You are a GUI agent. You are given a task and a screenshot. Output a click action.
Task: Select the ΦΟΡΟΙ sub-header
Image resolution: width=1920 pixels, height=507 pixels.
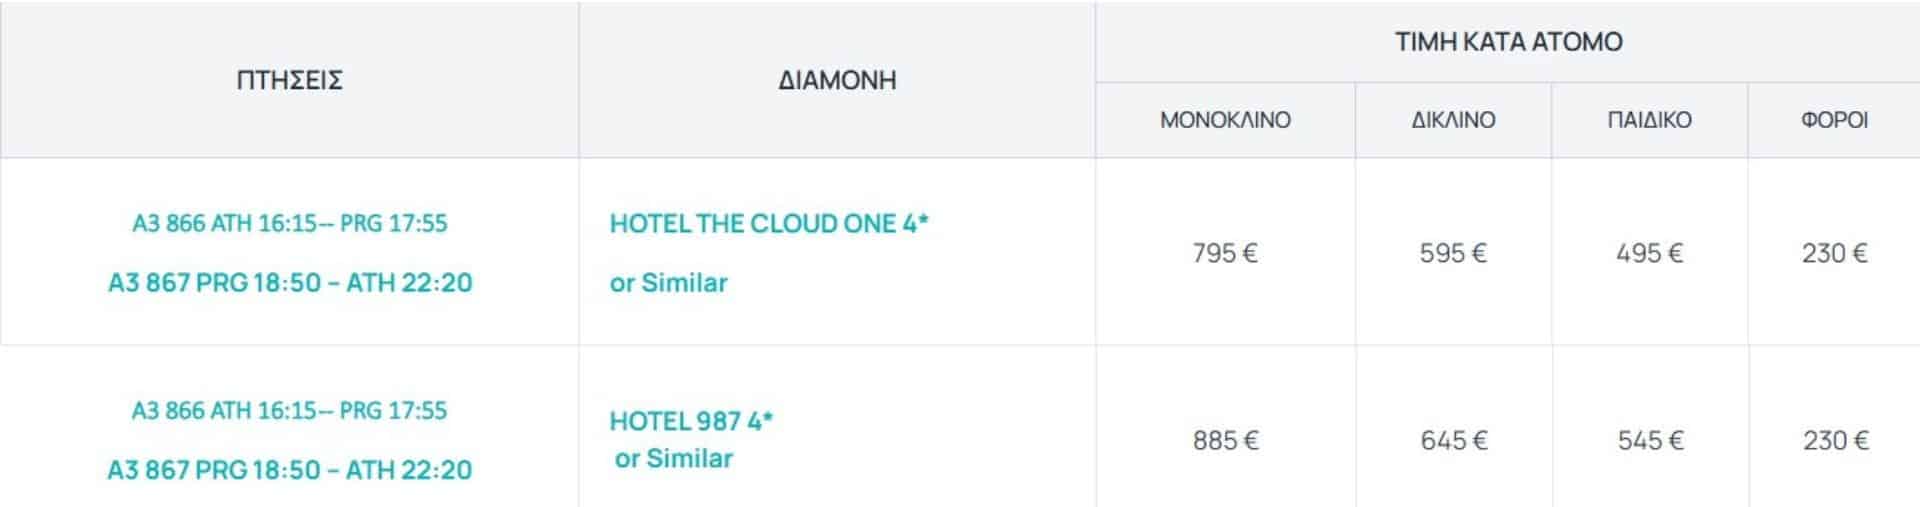tap(1834, 120)
